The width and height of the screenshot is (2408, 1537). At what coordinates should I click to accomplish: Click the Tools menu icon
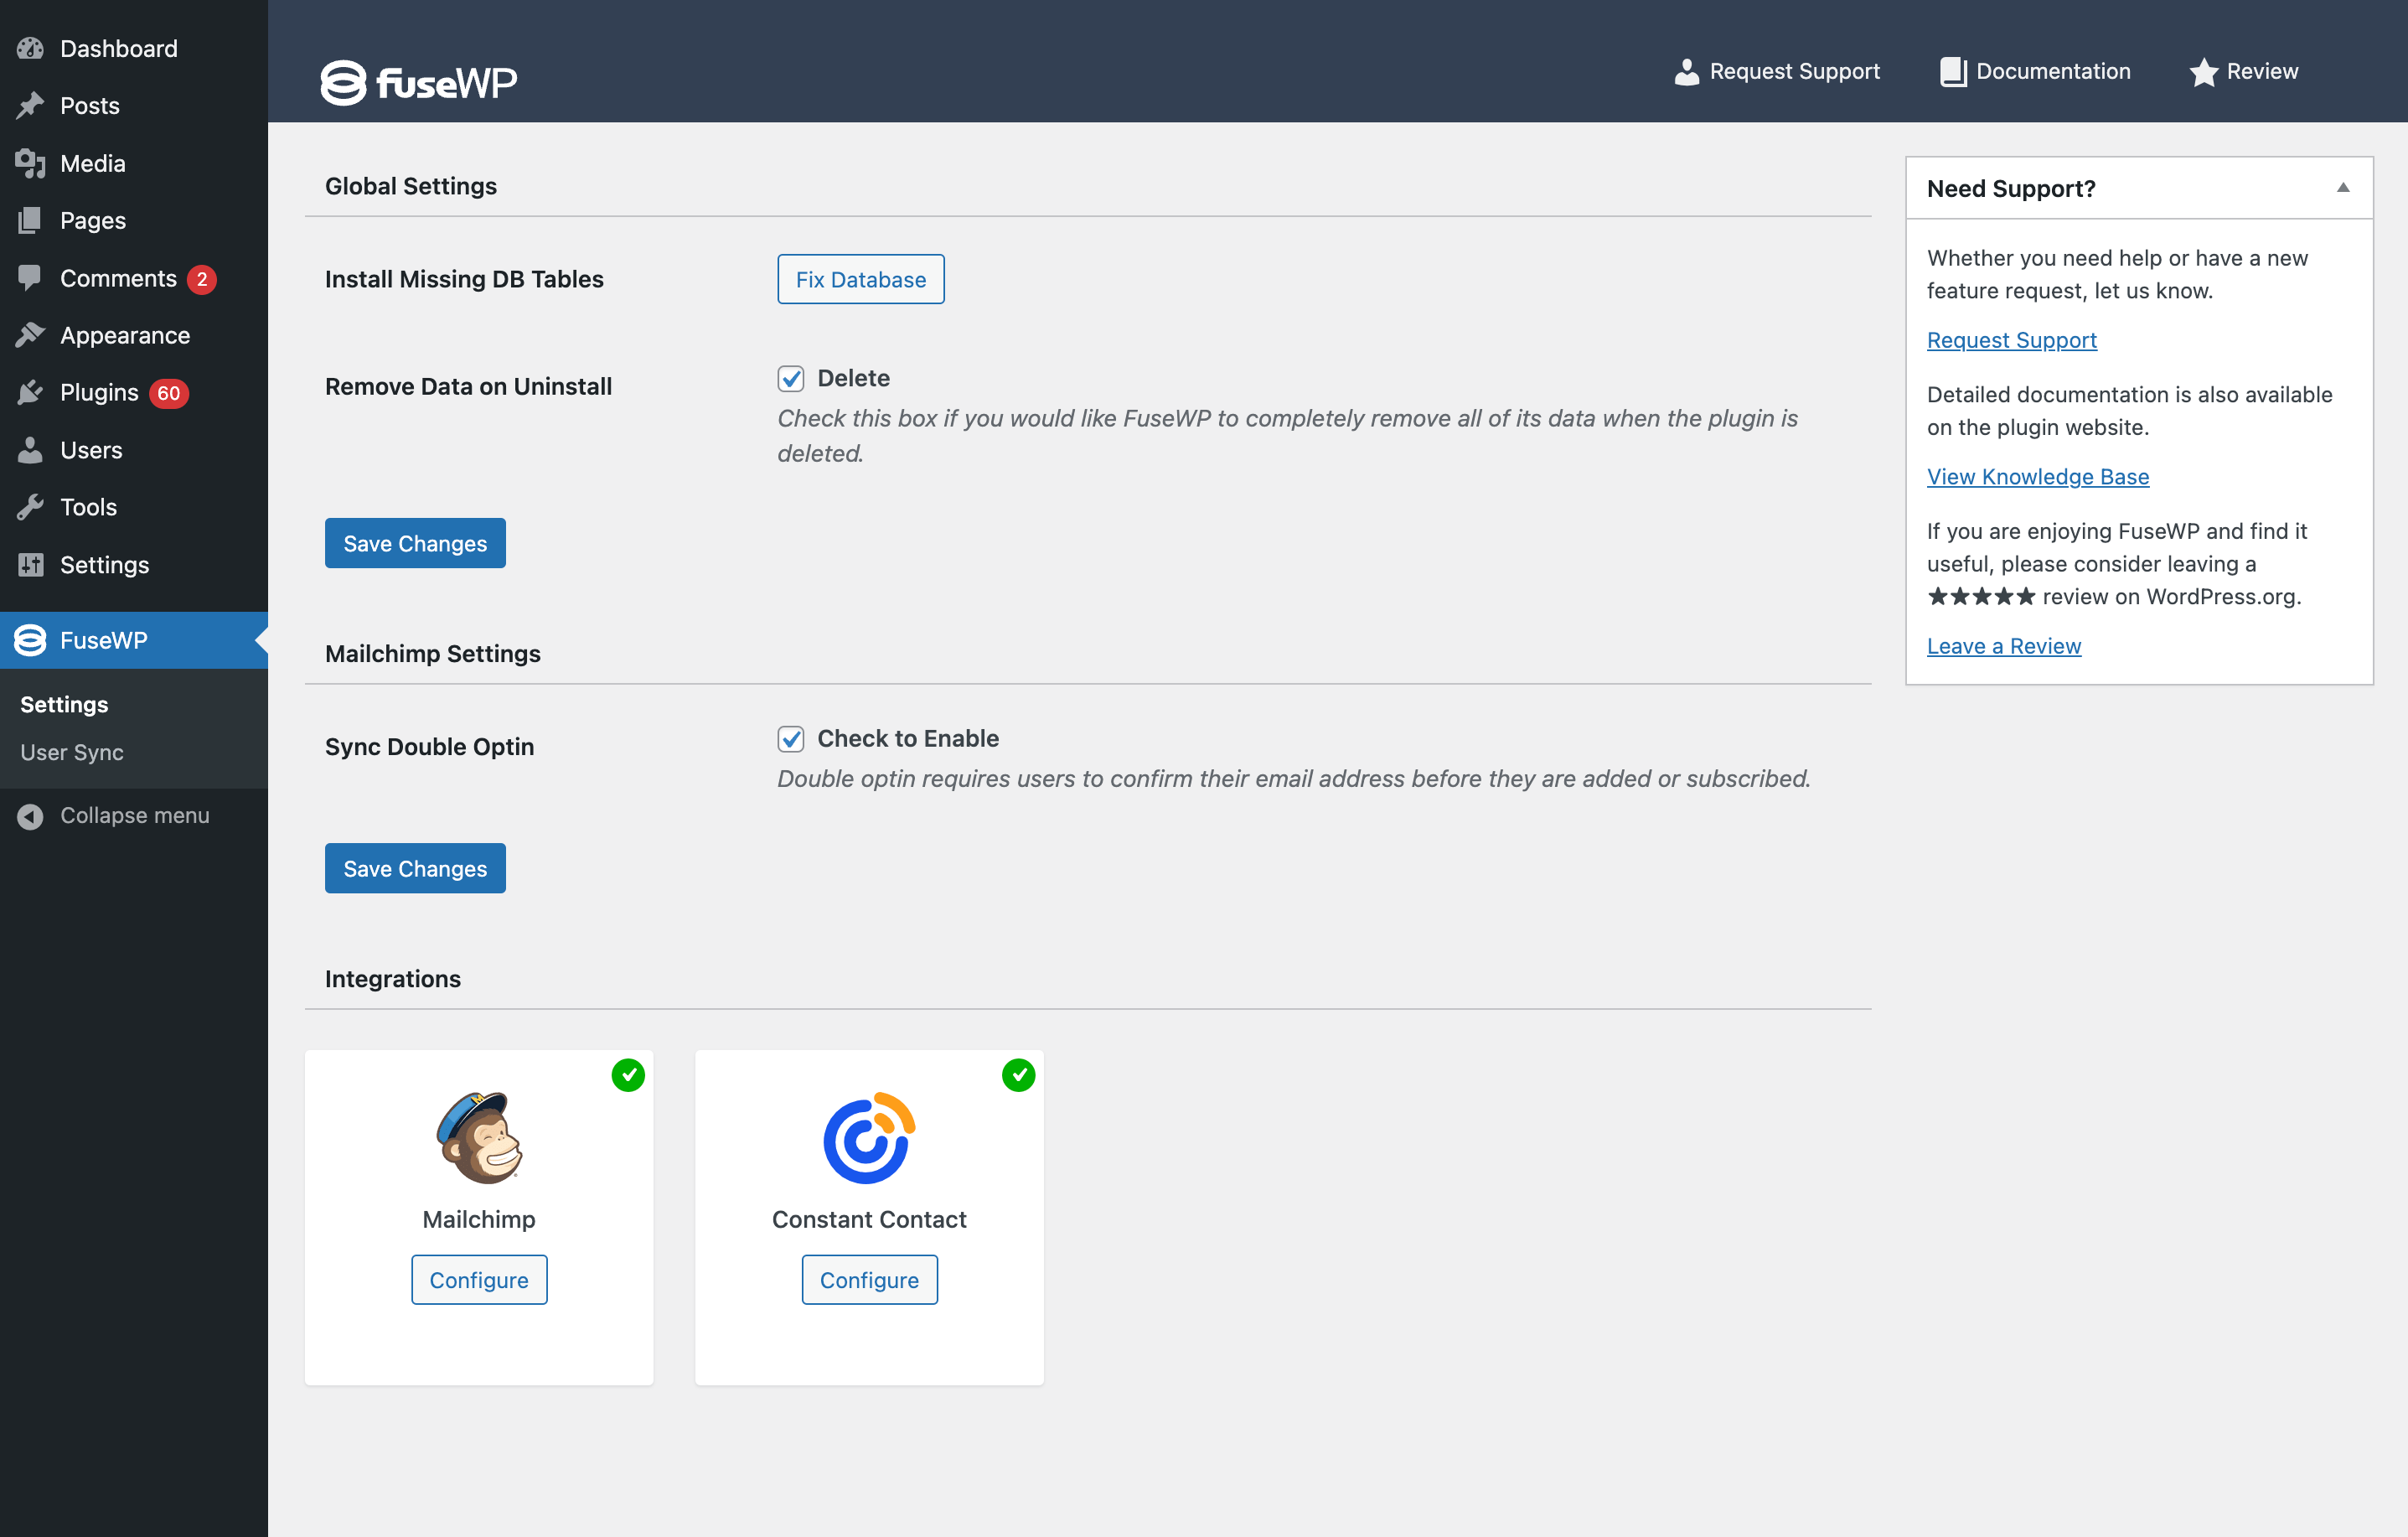pyautogui.click(x=30, y=505)
